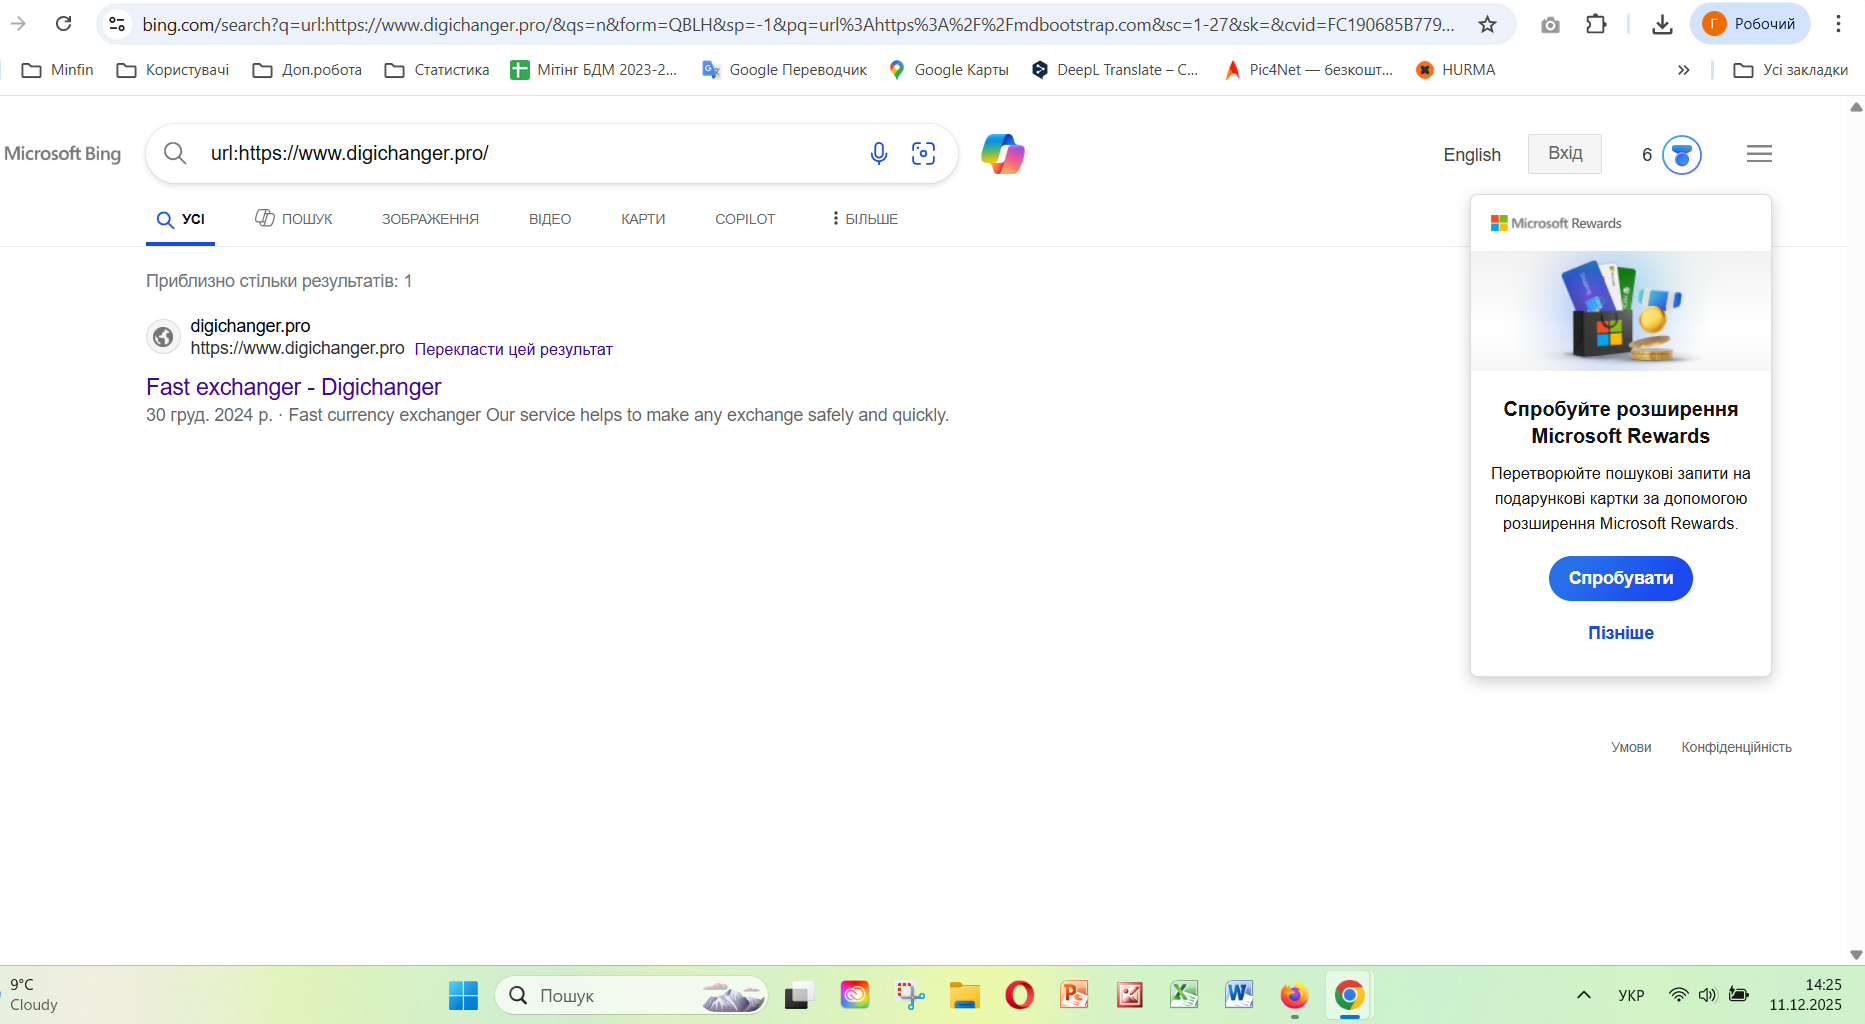Click the camera screenshot icon in toolbar

pos(1550,24)
